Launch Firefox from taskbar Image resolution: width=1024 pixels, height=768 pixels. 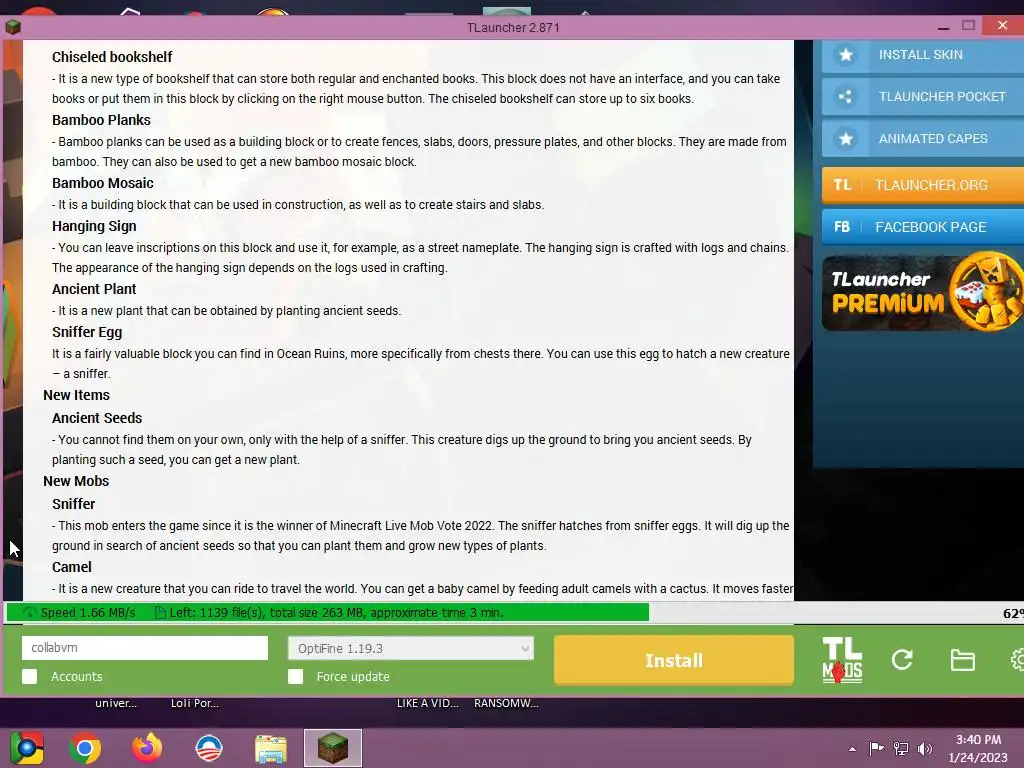click(x=146, y=748)
